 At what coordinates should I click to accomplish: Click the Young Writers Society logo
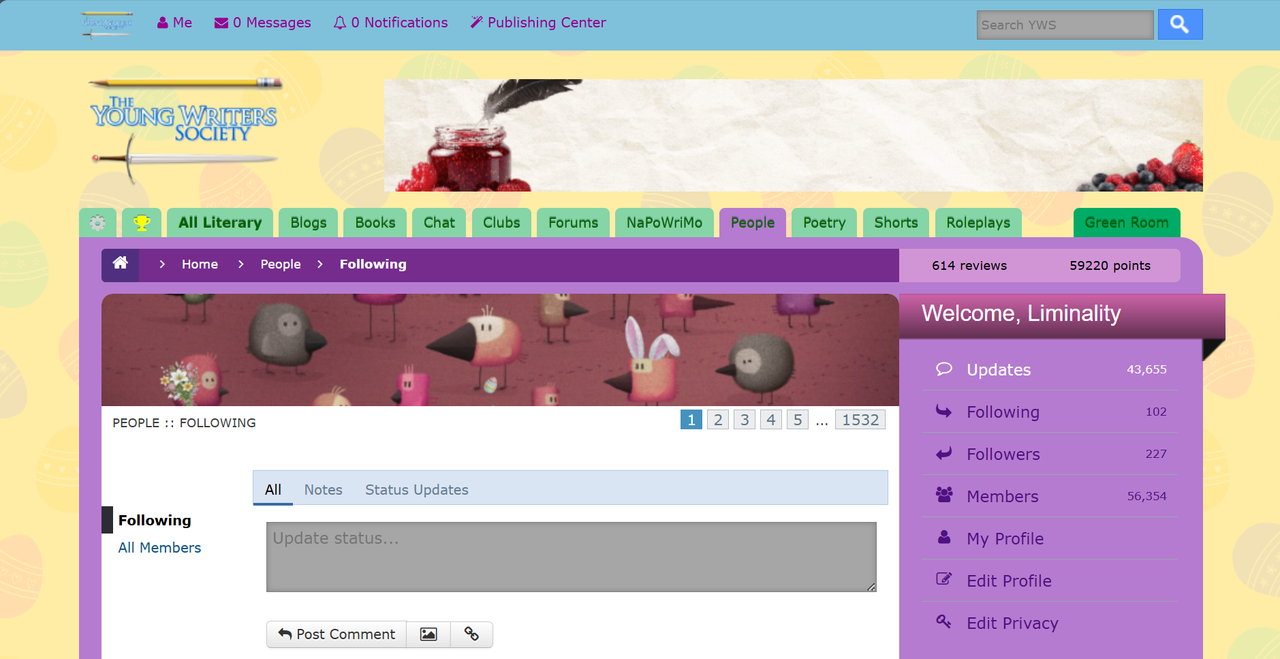183,130
